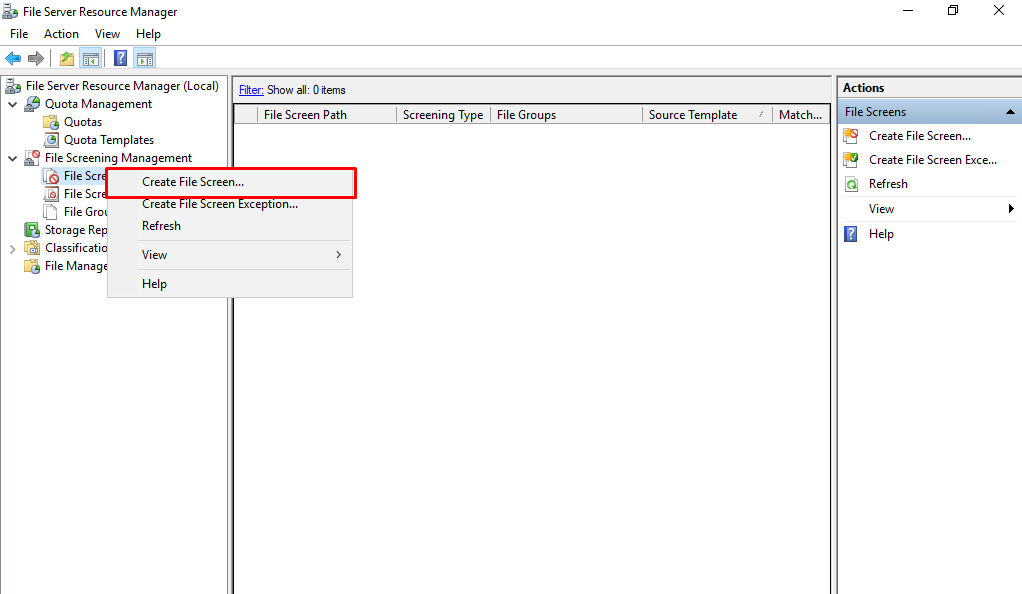Open Help from the blue question-mark toolbar icon
The image size is (1022, 594).
(121, 59)
